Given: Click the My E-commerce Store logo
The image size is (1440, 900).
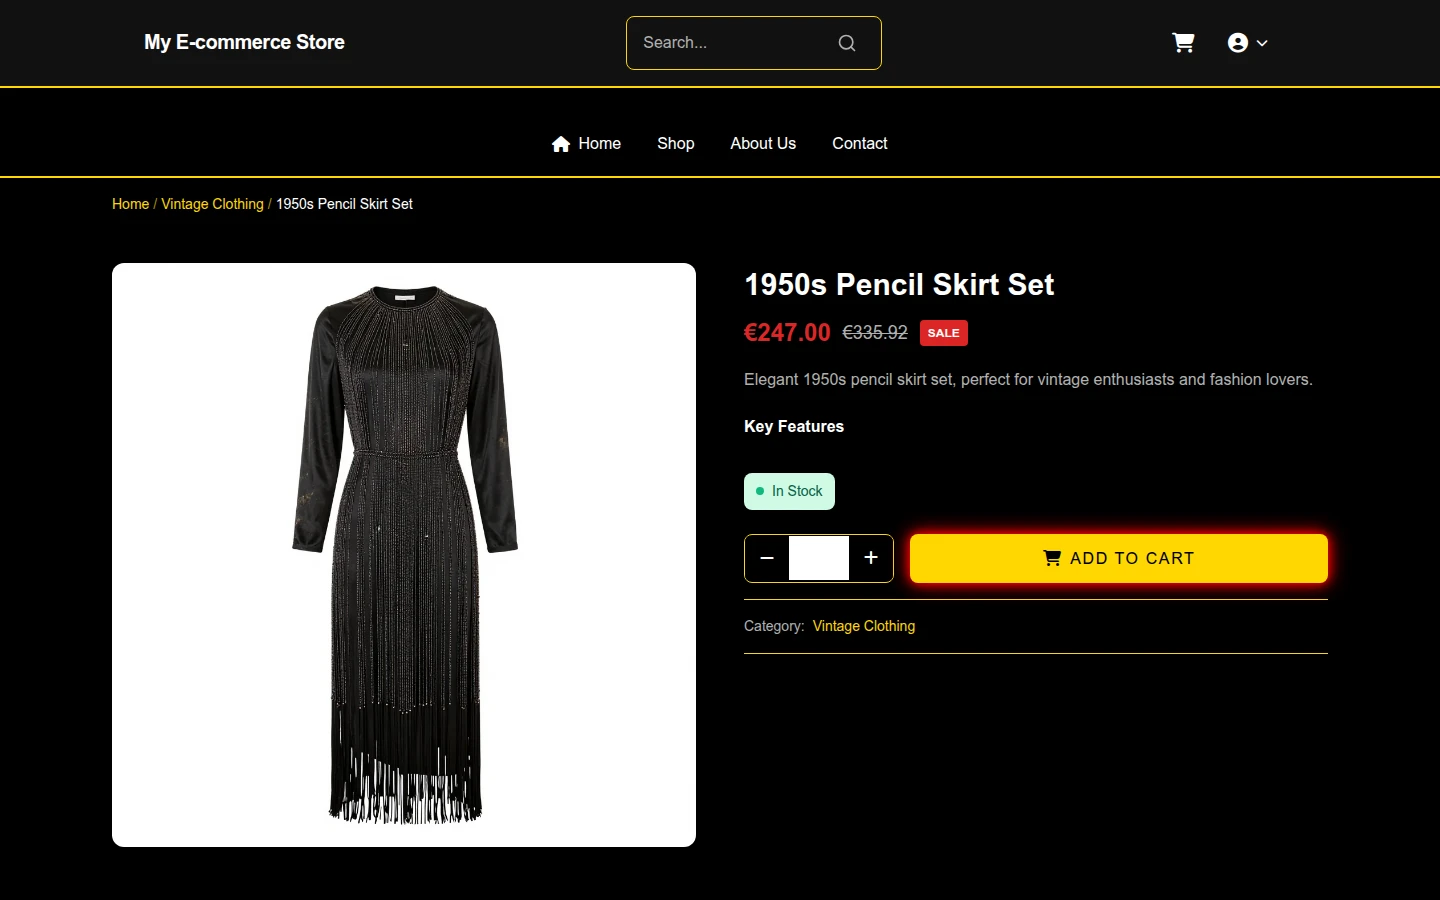Looking at the screenshot, I should [x=244, y=42].
